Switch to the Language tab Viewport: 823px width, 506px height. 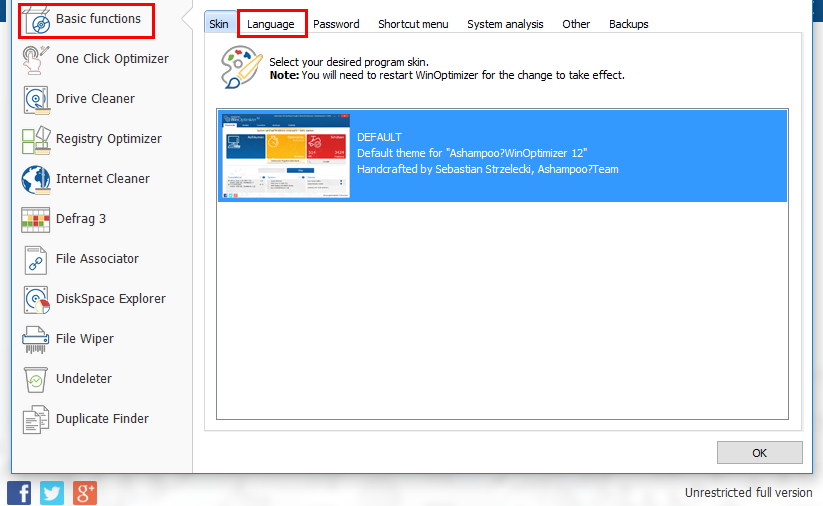point(271,24)
